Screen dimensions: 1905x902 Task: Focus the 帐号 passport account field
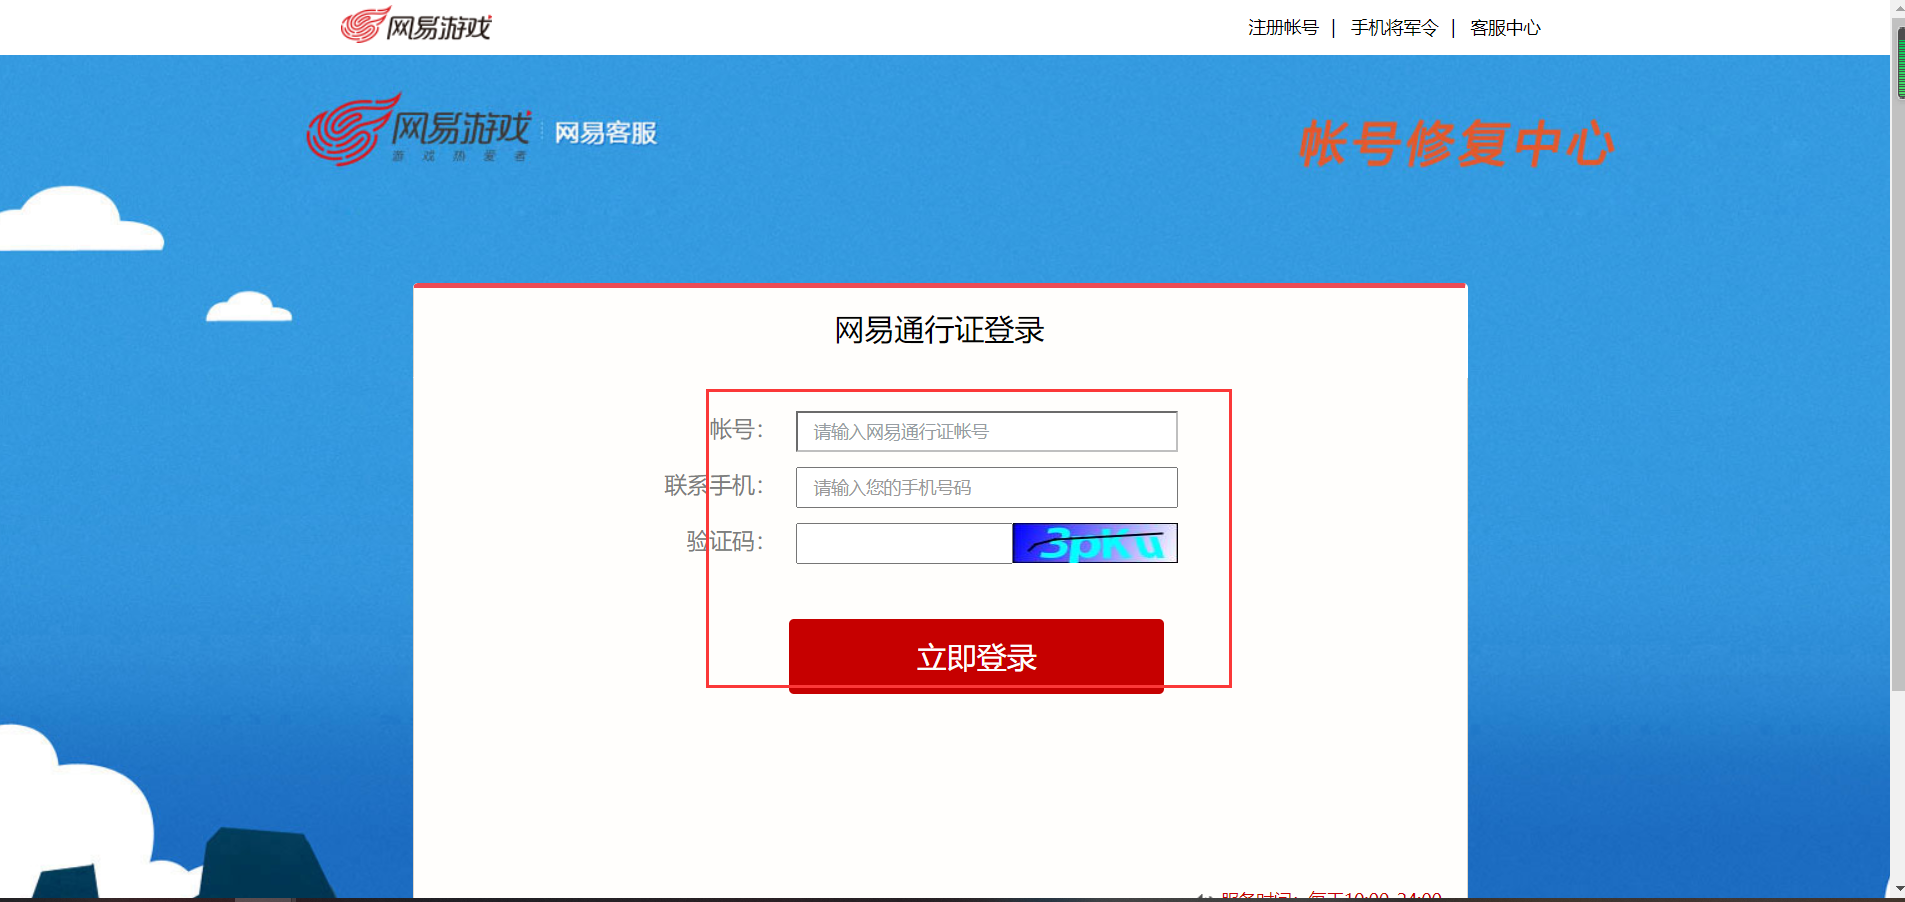(x=986, y=431)
